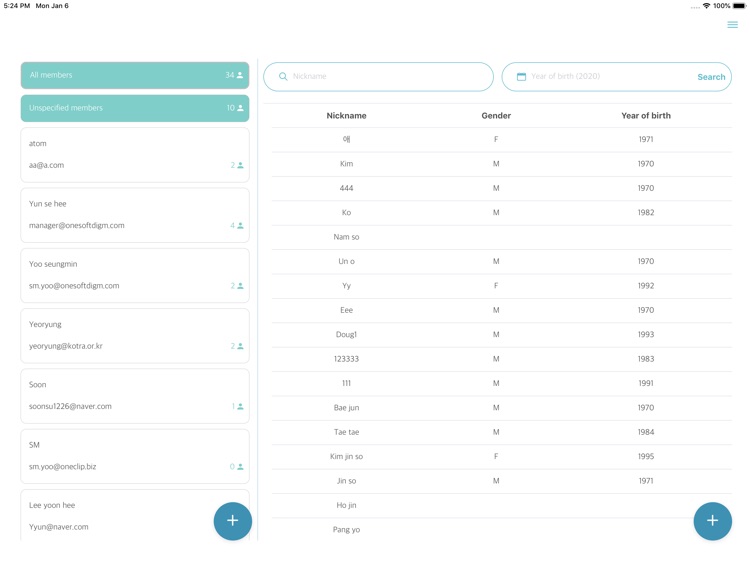
Task: Select the member row Bae jun
Action: pyautogui.click(x=502, y=408)
